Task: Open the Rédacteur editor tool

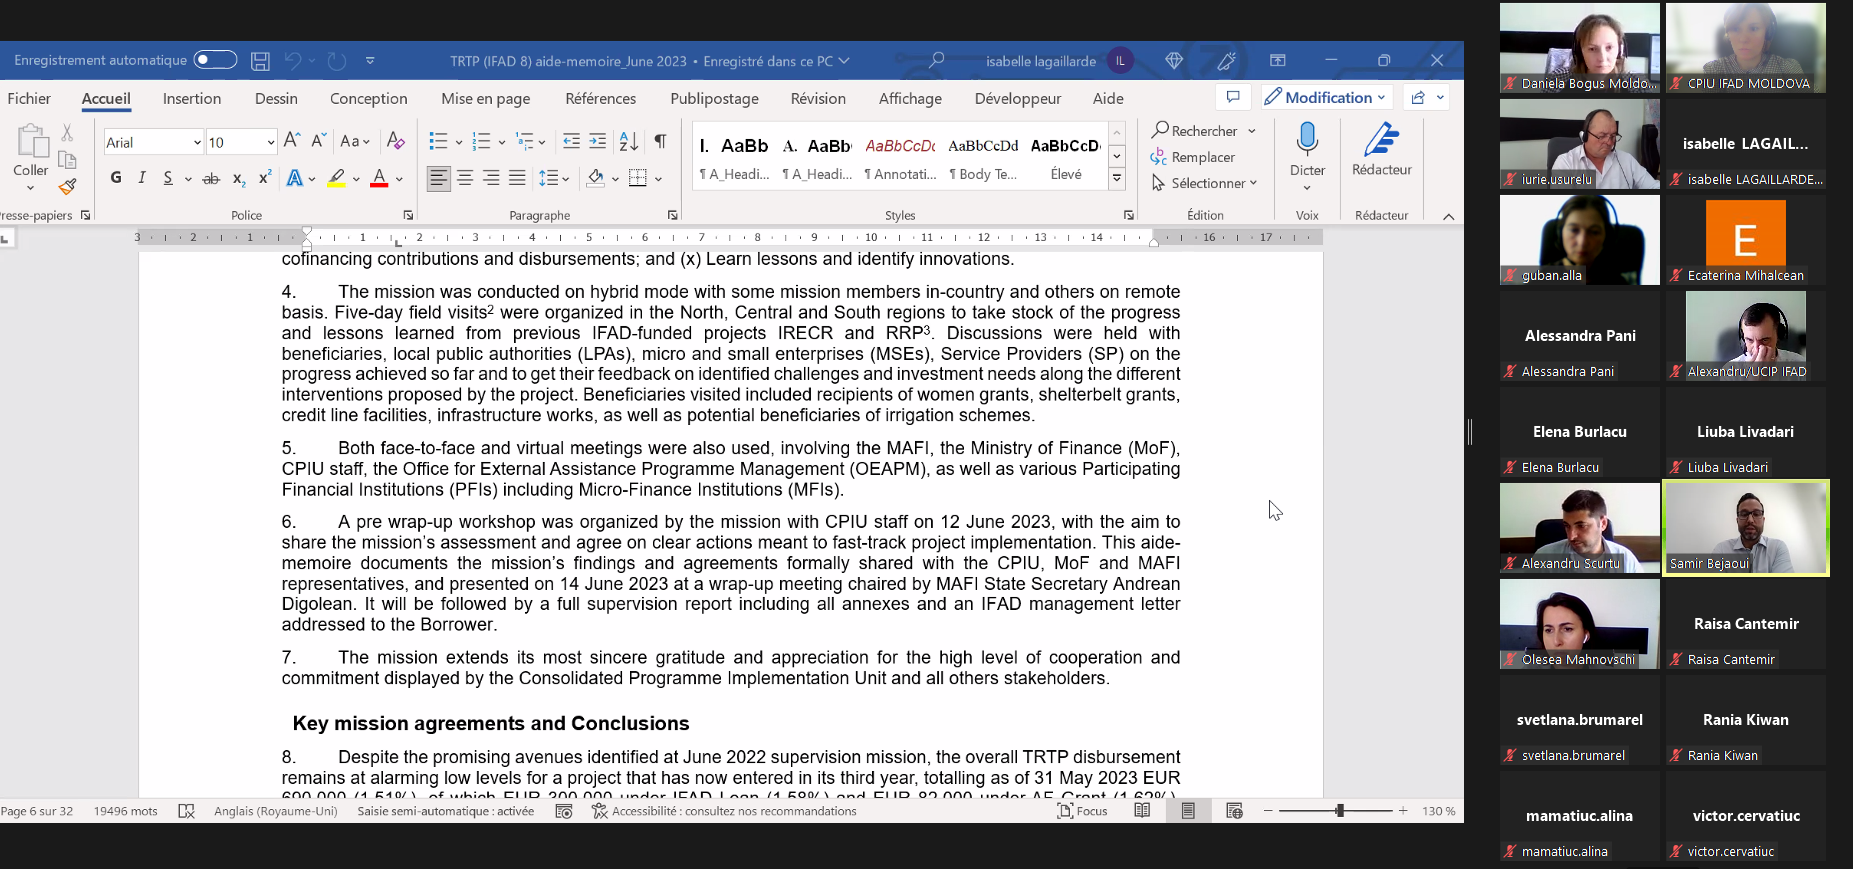Action: (1381, 148)
